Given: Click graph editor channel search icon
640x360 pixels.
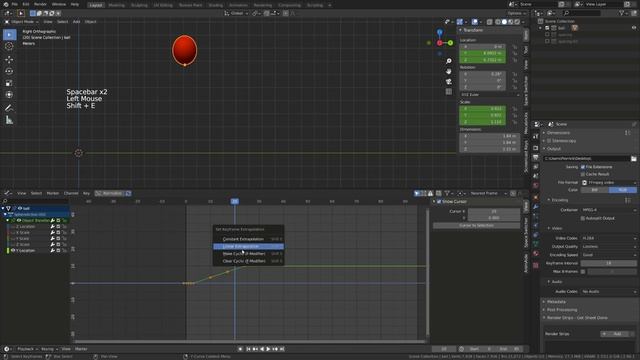Looking at the screenshot, I should [x=5, y=201].
